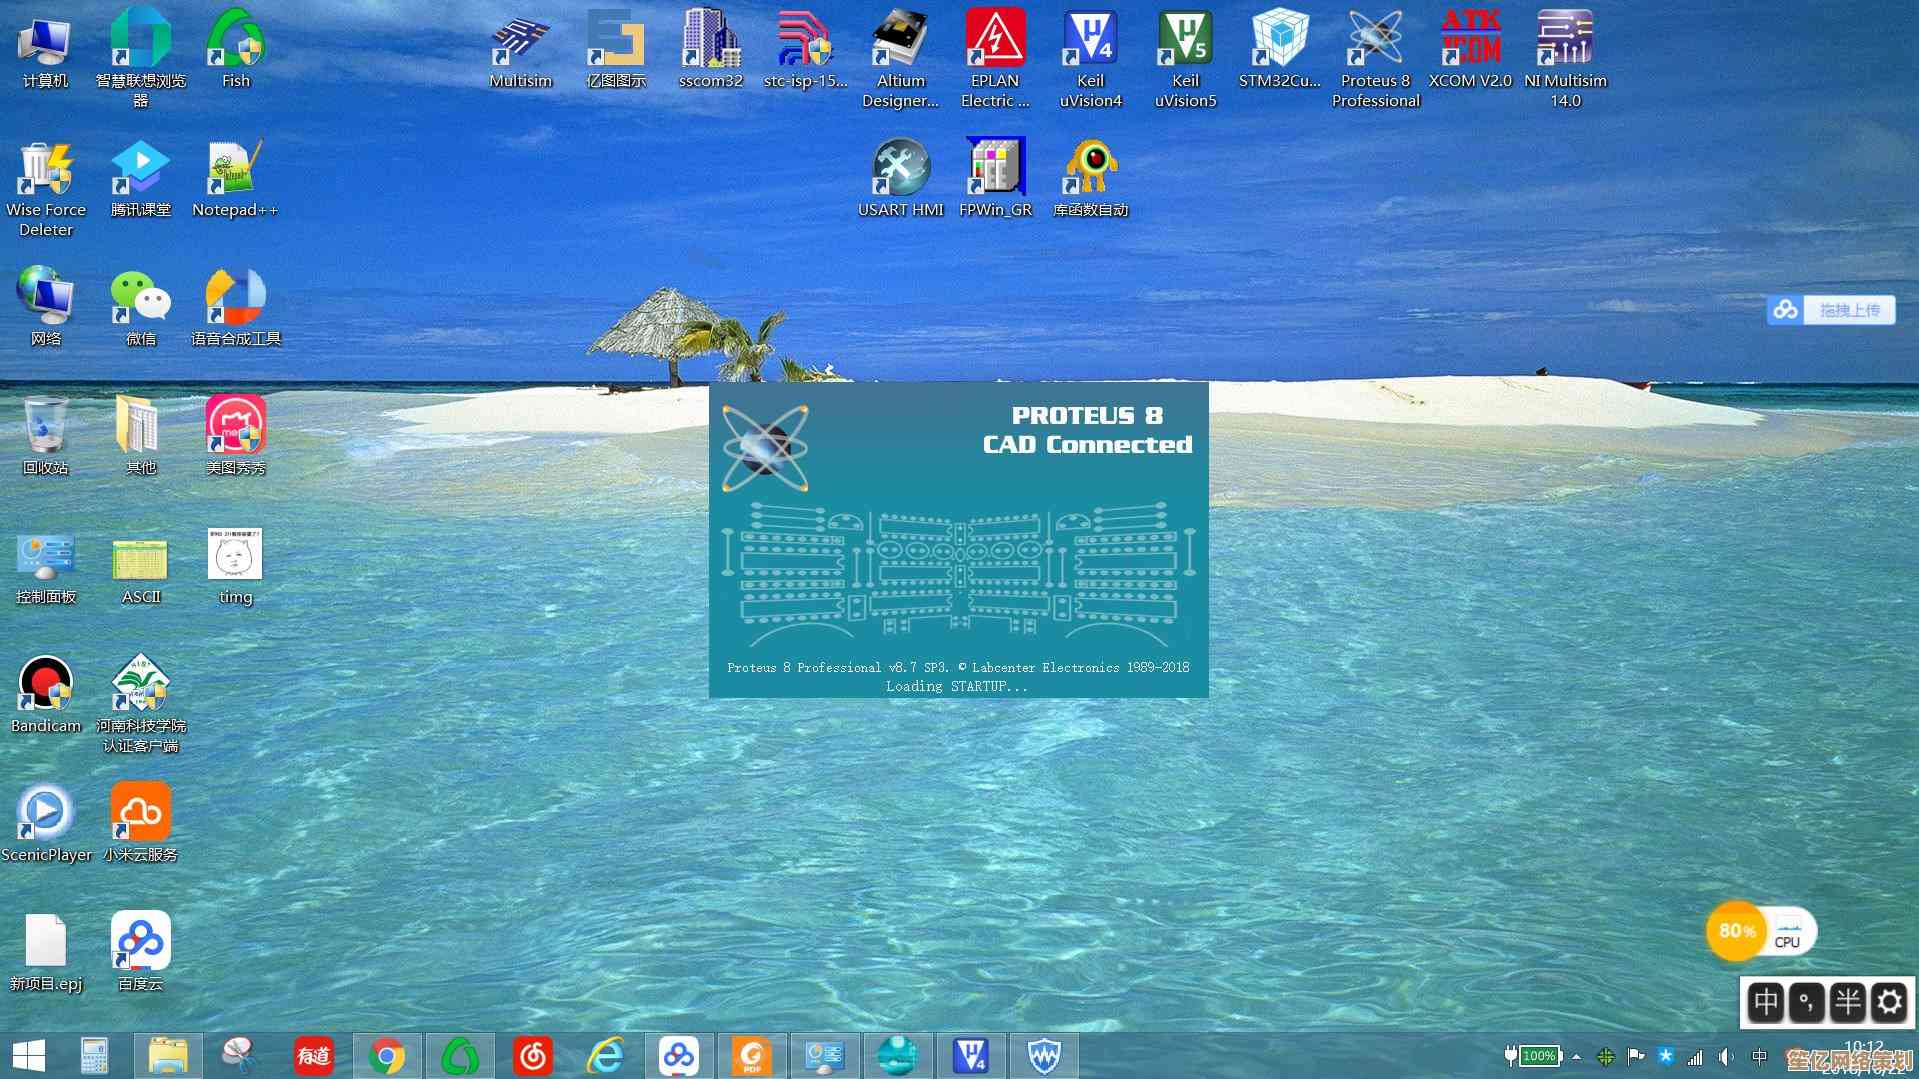Click the Notepad++ desktop shortcut
This screenshot has width=1919, height=1079.
click(235, 168)
